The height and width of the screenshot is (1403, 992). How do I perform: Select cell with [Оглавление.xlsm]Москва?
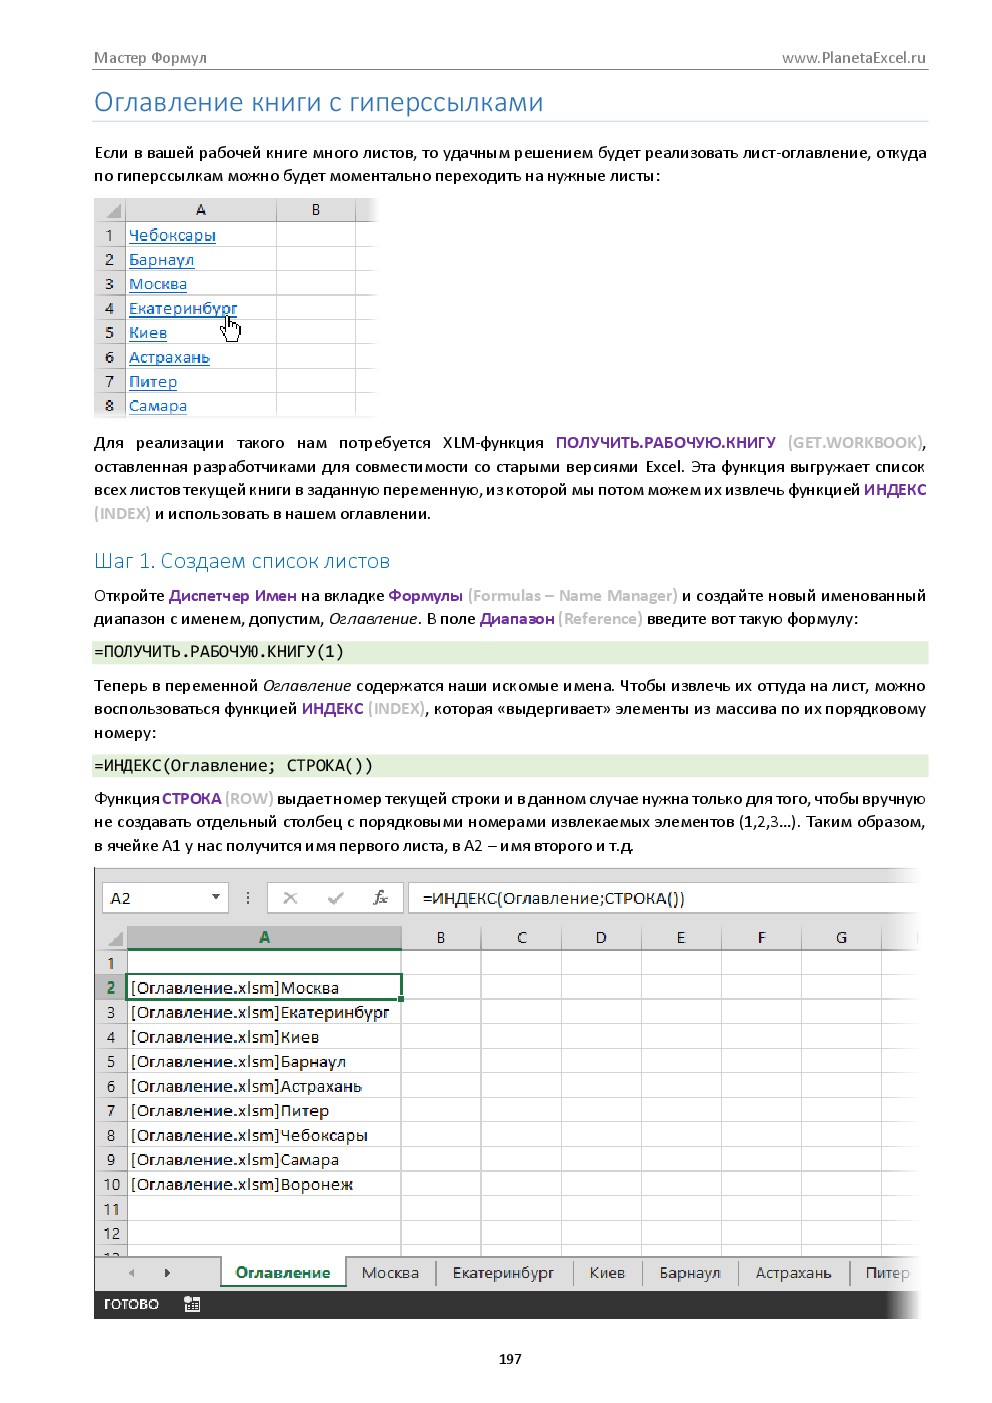[264, 987]
